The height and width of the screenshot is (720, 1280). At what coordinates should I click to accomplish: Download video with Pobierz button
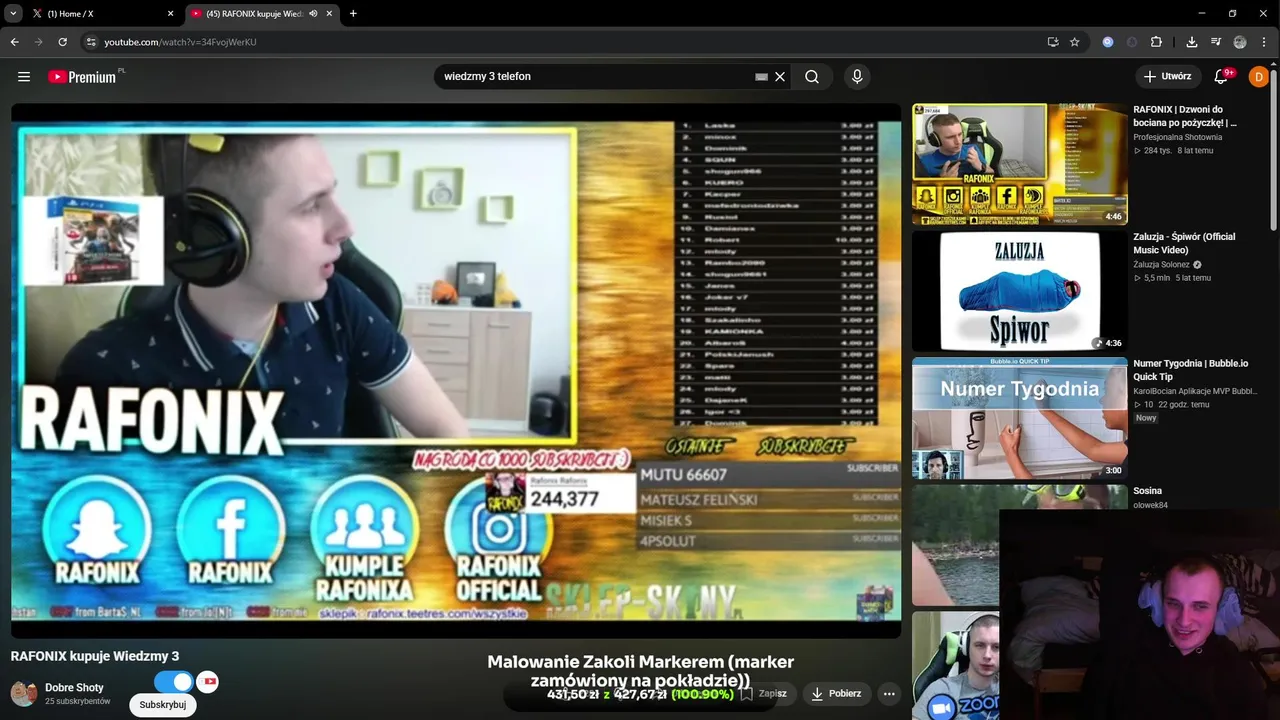coord(836,693)
